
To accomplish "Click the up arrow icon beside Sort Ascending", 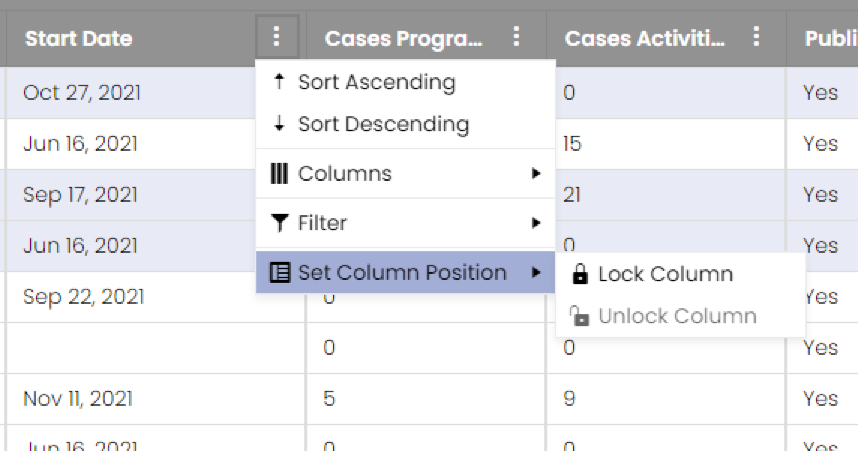I will [x=279, y=82].
